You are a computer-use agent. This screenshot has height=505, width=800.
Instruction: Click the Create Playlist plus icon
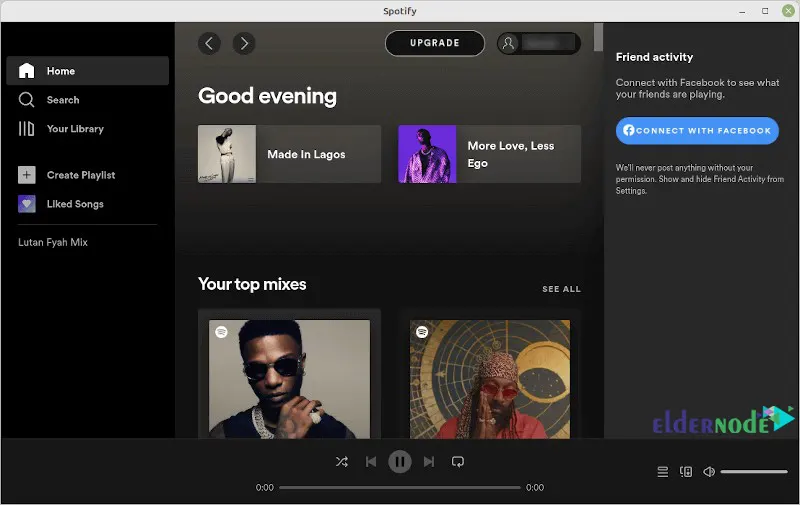(x=27, y=175)
